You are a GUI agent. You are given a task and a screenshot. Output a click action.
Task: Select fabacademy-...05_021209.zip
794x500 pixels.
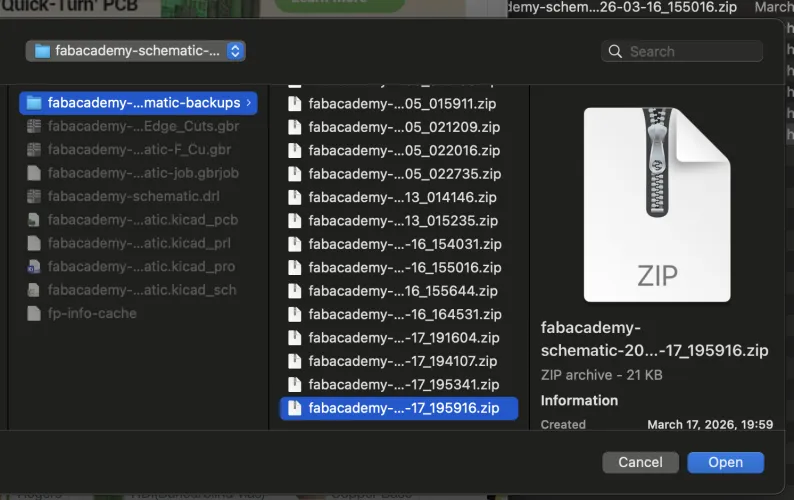coord(399,127)
